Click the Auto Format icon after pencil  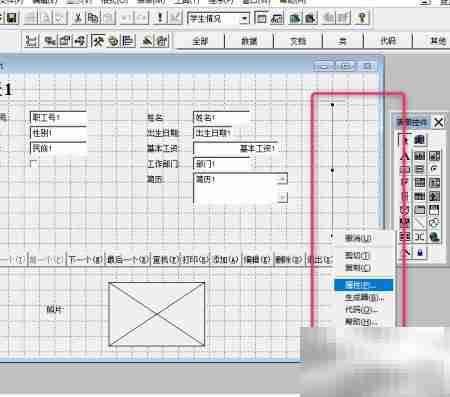click(162, 41)
